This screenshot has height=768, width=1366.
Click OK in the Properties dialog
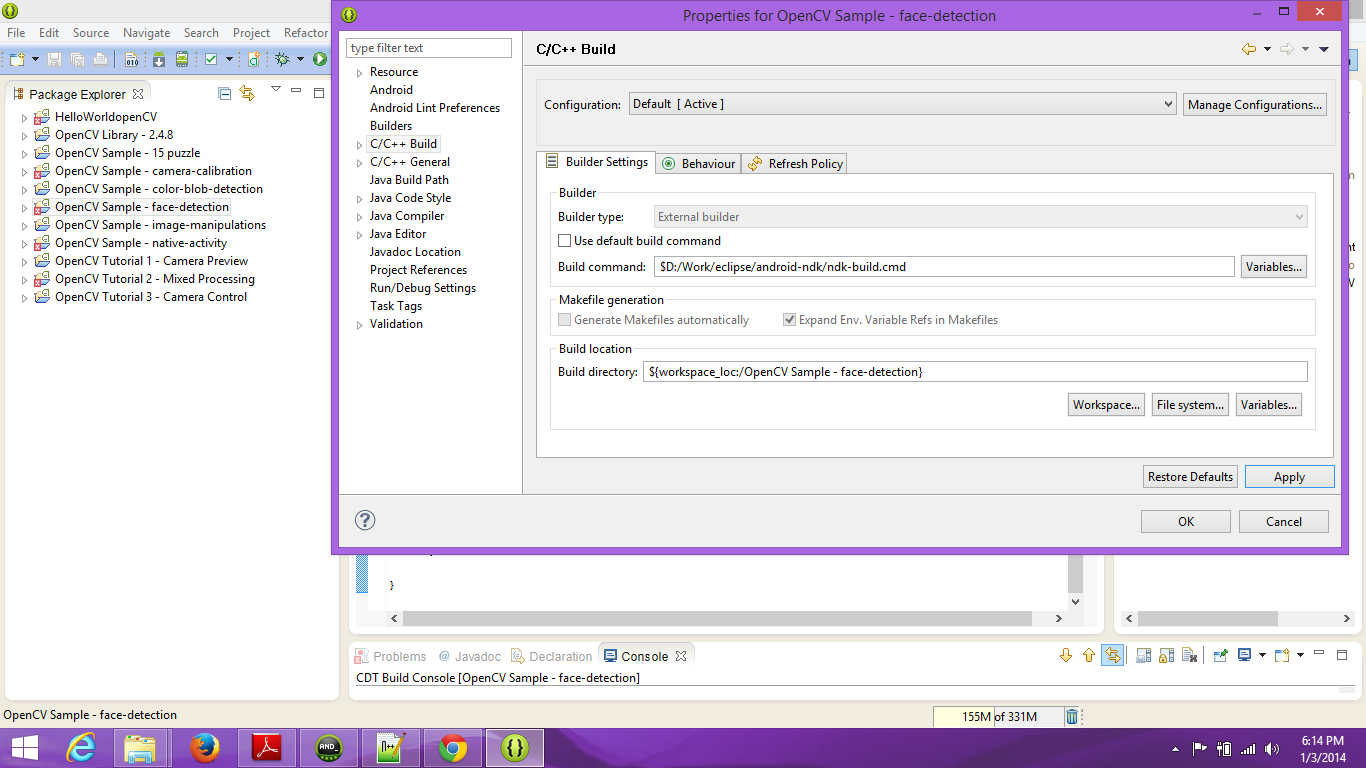1186,521
